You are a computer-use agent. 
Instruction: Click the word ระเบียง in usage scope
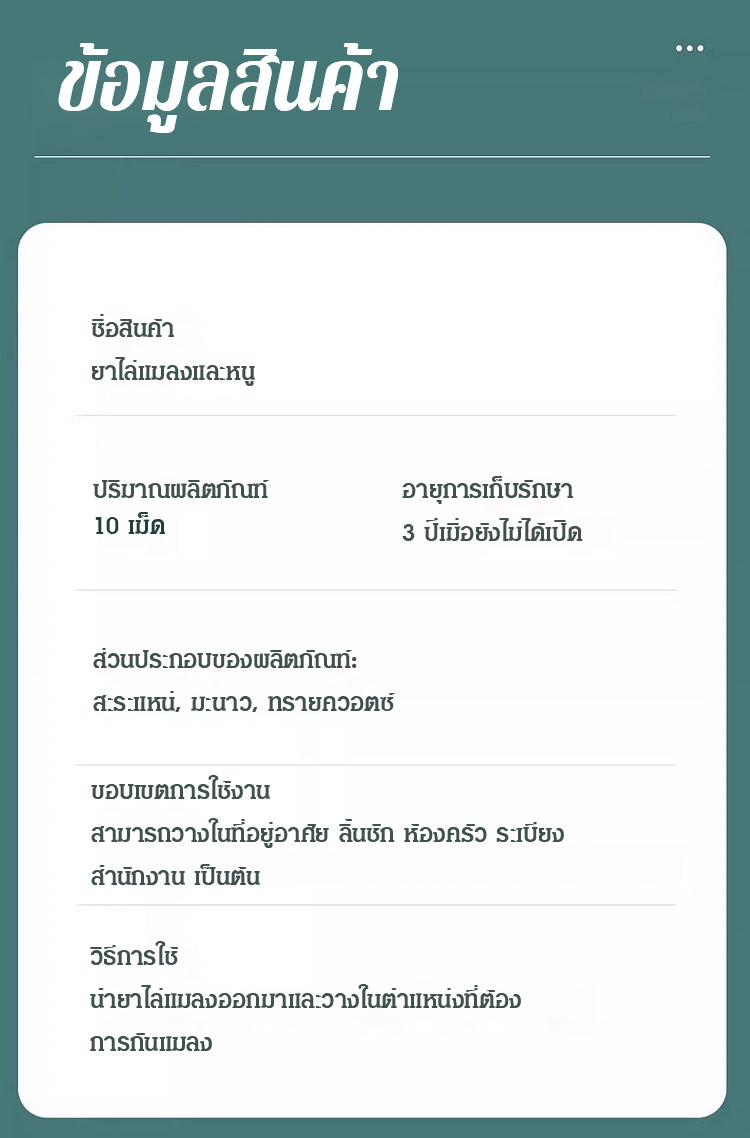[530, 833]
